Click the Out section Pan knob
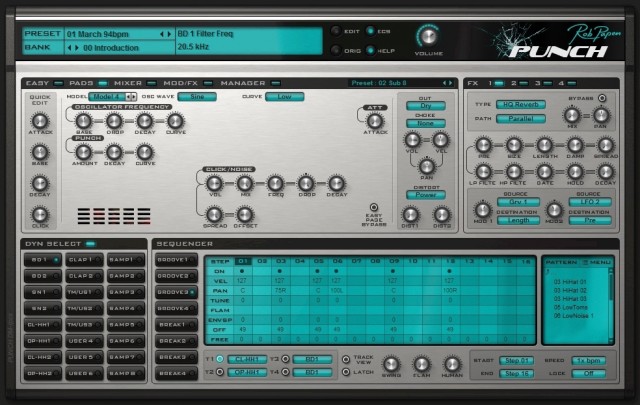 point(425,166)
